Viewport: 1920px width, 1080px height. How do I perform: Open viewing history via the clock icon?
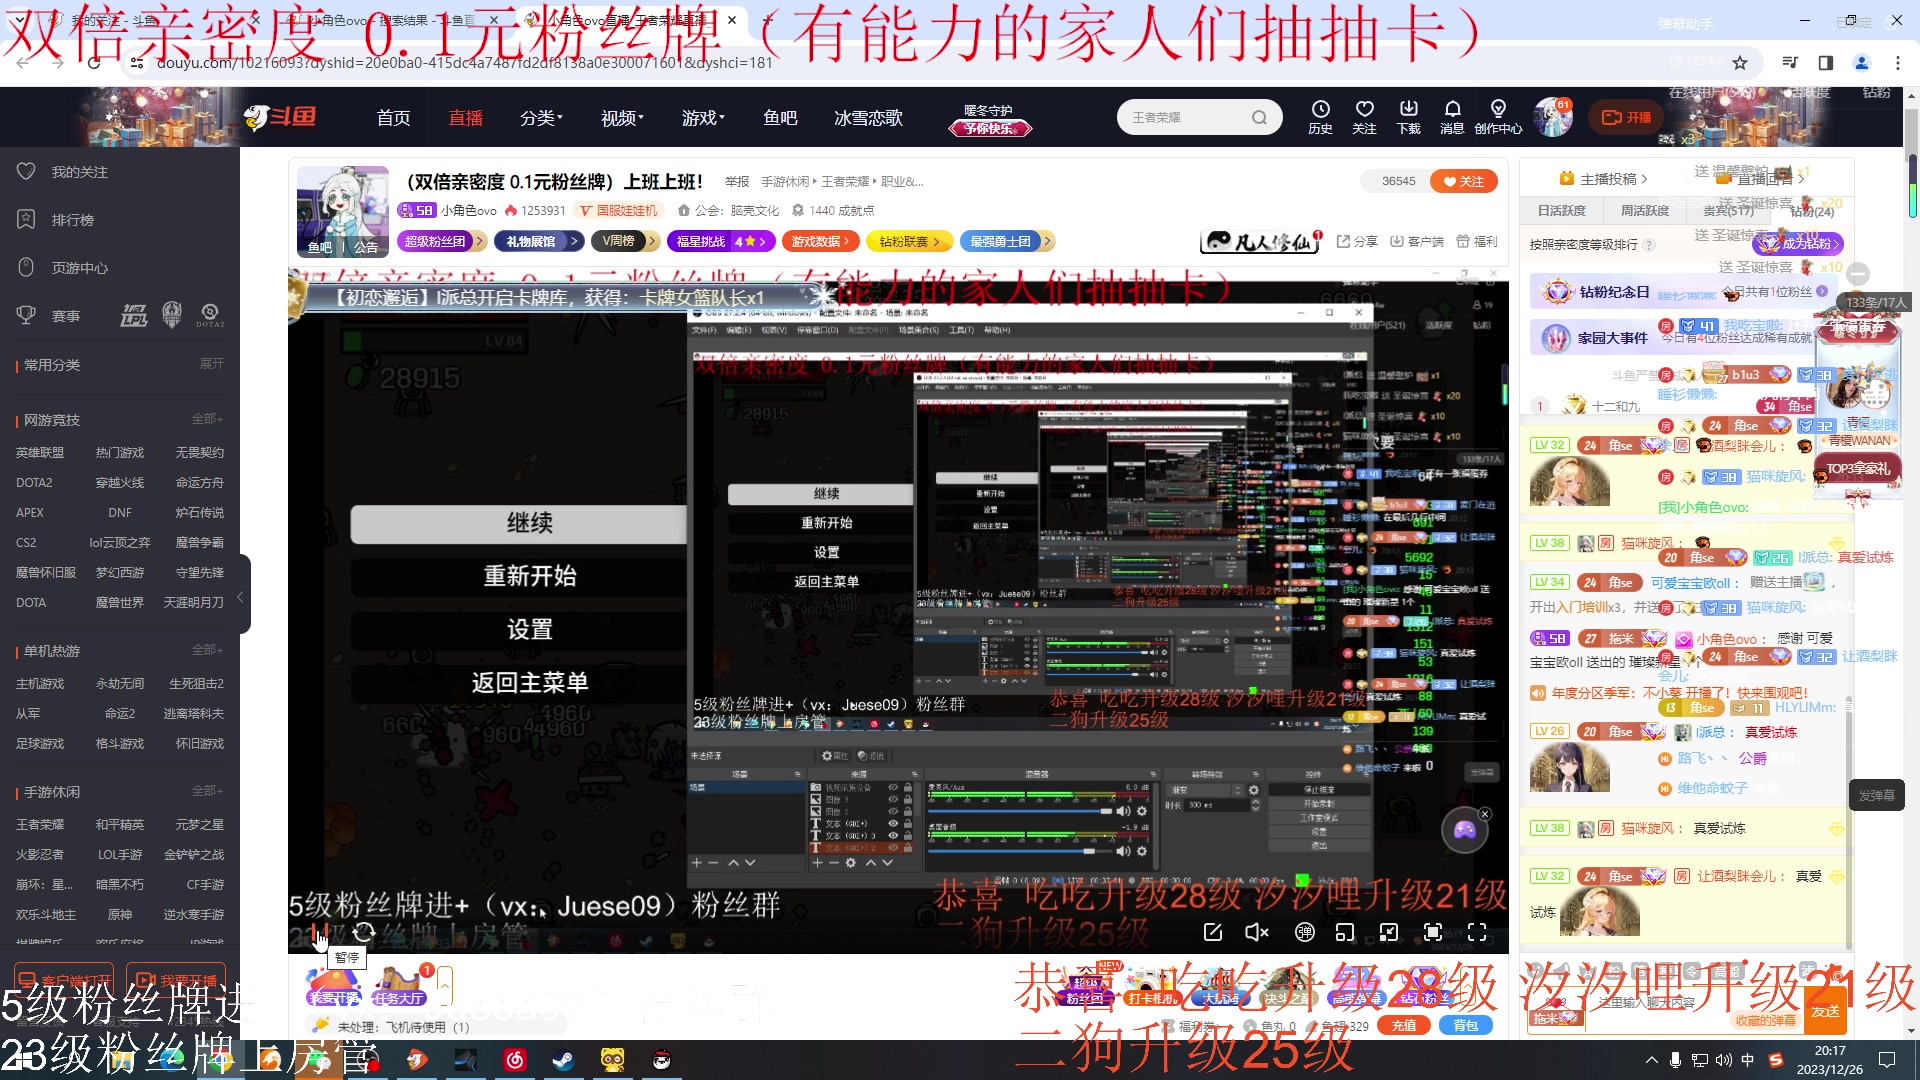[1320, 117]
